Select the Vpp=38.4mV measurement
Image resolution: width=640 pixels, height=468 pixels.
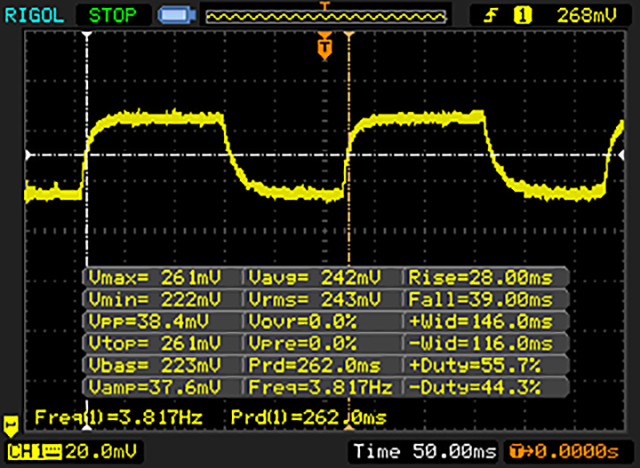(149, 322)
